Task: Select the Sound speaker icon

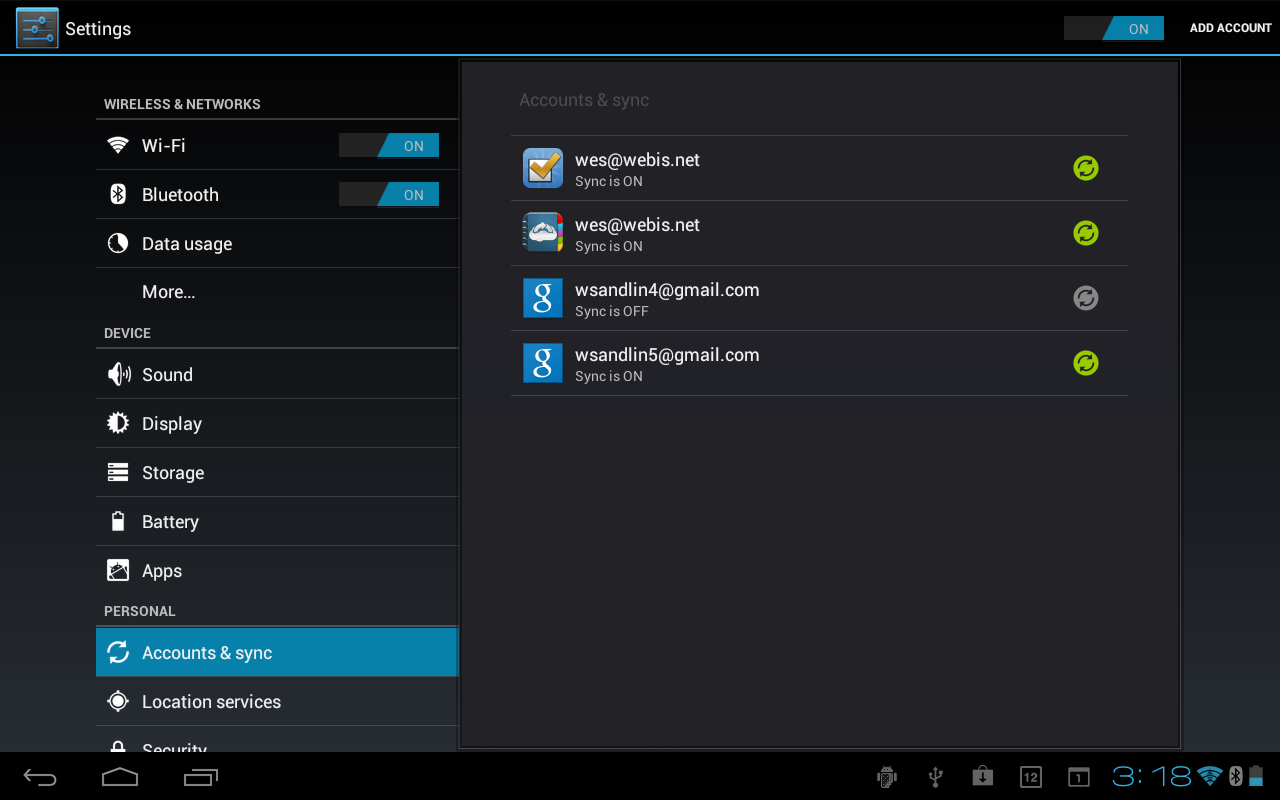Action: click(118, 374)
